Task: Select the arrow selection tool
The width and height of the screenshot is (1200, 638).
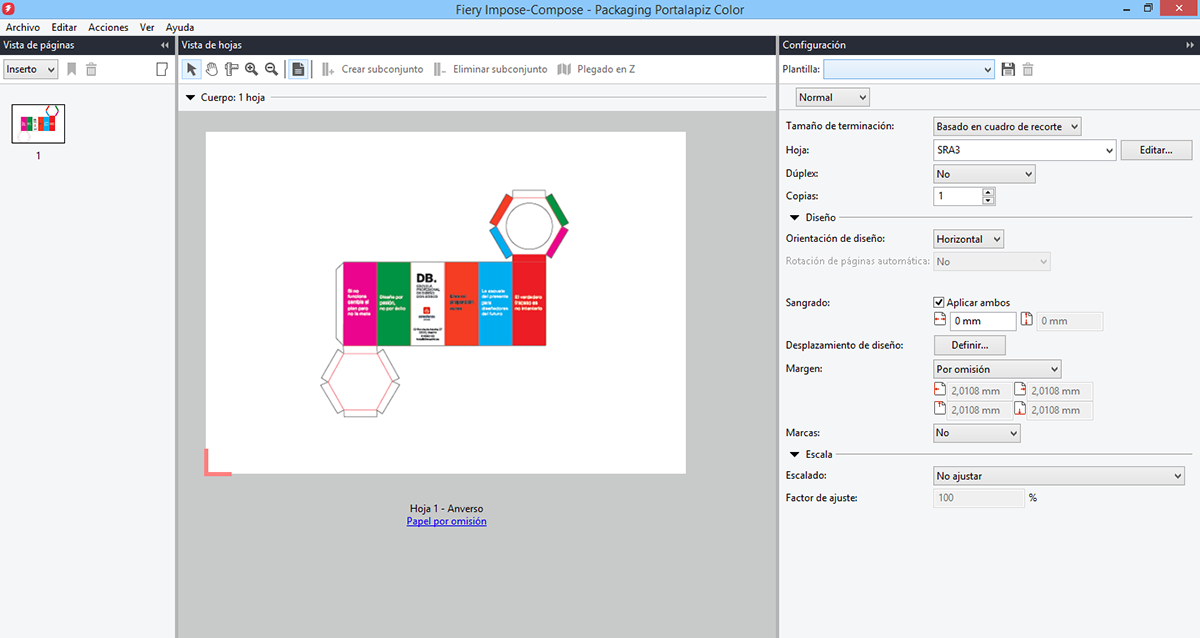Action: [x=192, y=69]
